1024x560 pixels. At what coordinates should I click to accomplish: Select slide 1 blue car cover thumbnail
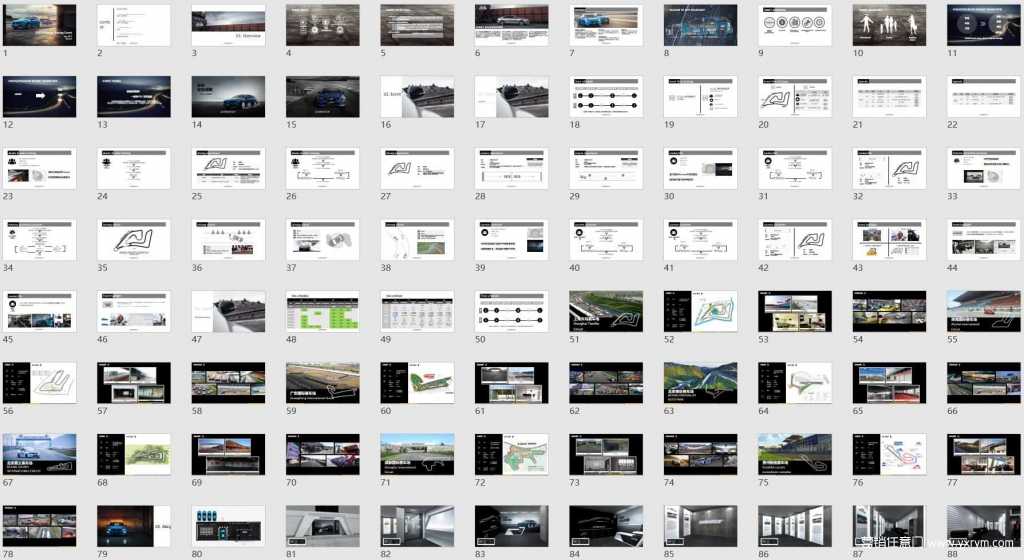(39, 25)
